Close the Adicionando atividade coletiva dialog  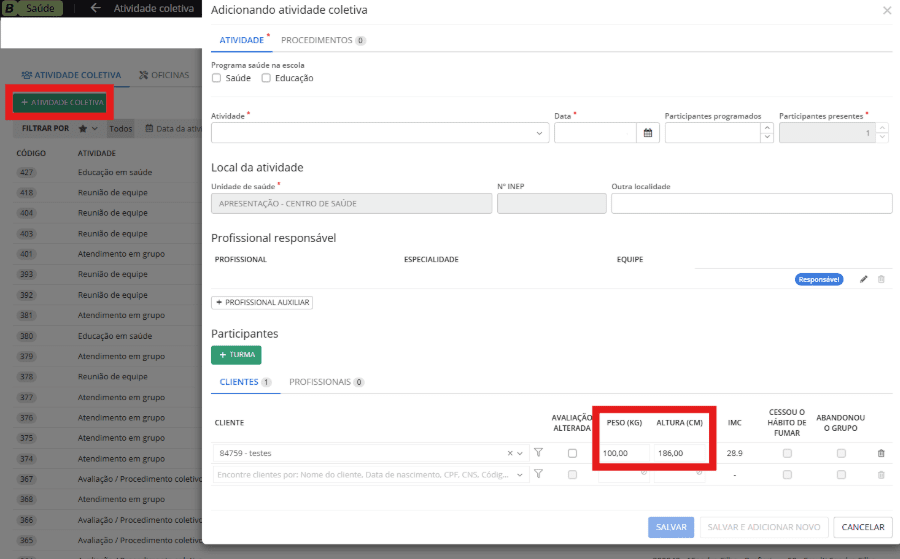click(x=886, y=11)
